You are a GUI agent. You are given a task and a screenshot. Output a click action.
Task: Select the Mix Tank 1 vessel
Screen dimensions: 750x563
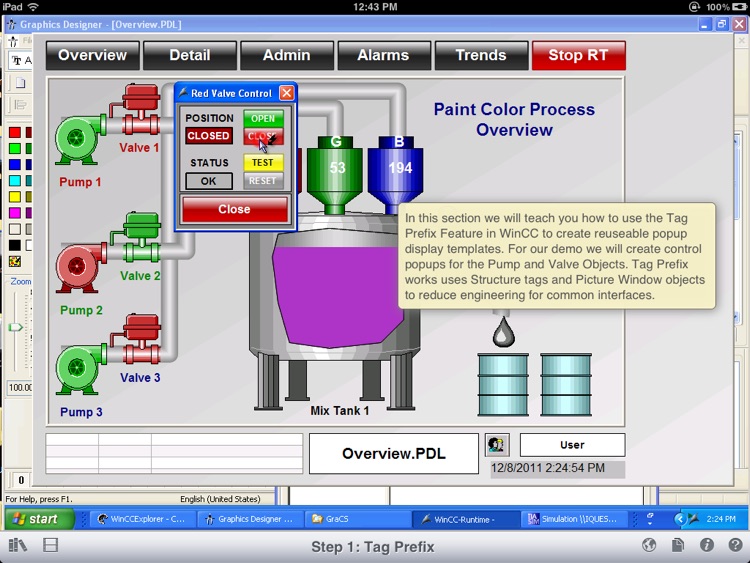(335, 311)
